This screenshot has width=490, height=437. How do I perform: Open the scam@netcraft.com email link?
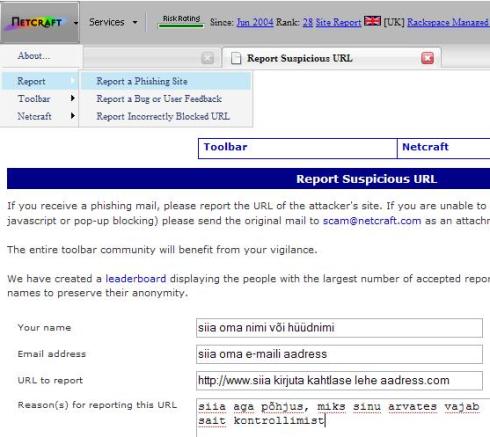tap(372, 221)
